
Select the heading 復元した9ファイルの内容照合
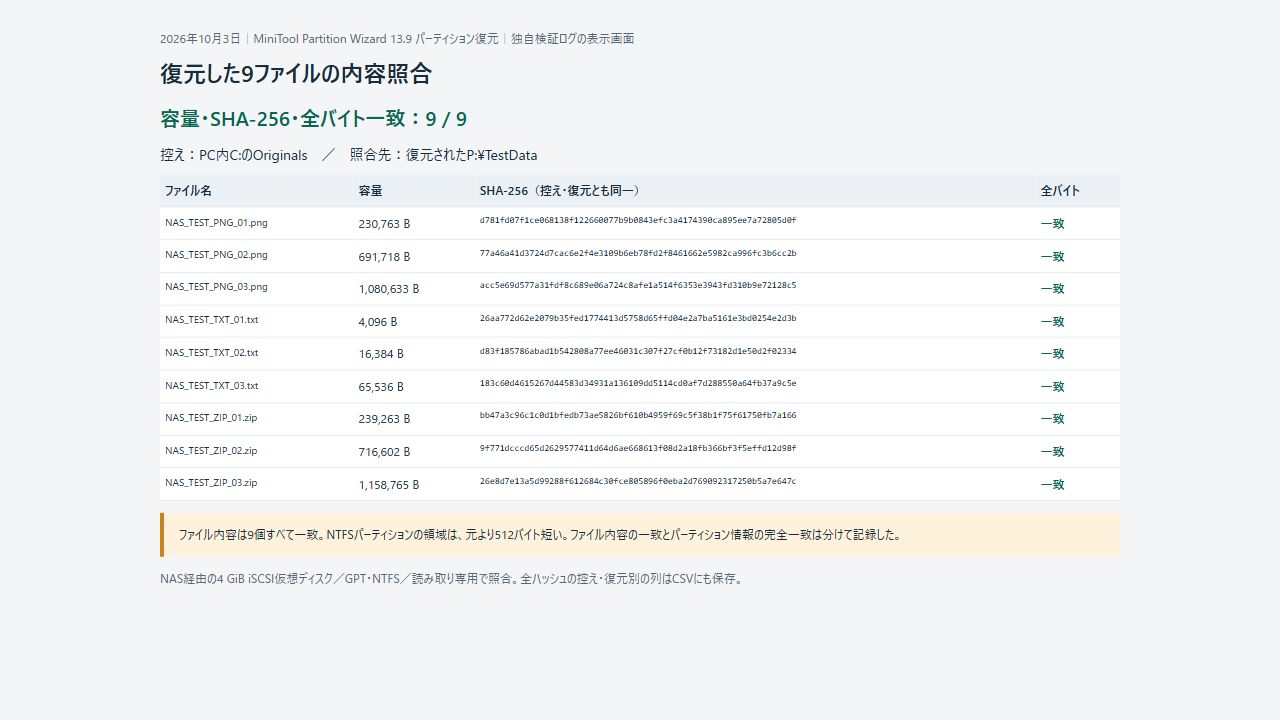[296, 74]
